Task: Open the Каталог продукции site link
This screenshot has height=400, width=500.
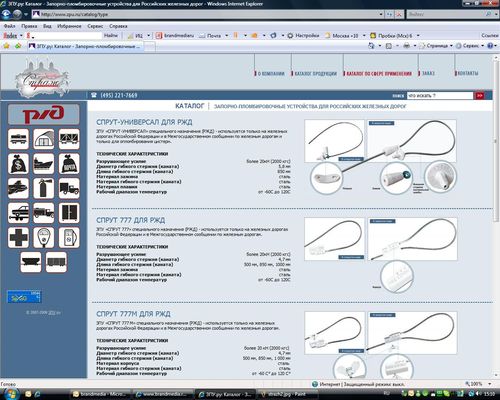Action: click(x=316, y=73)
